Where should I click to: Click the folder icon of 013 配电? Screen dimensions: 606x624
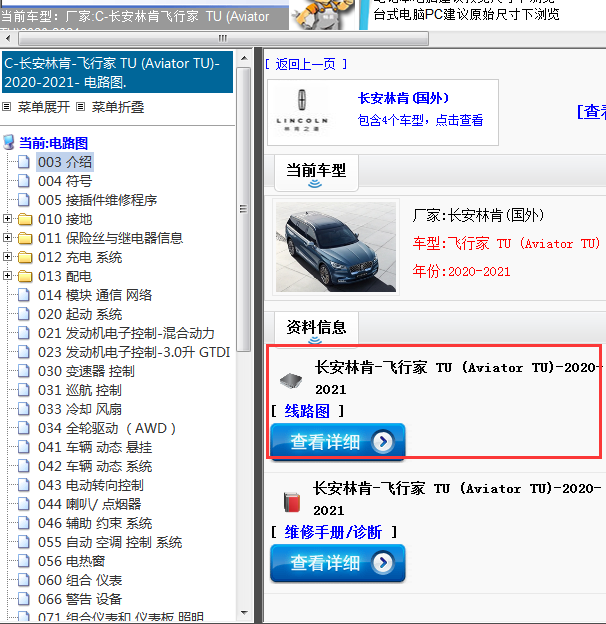tap(25, 276)
